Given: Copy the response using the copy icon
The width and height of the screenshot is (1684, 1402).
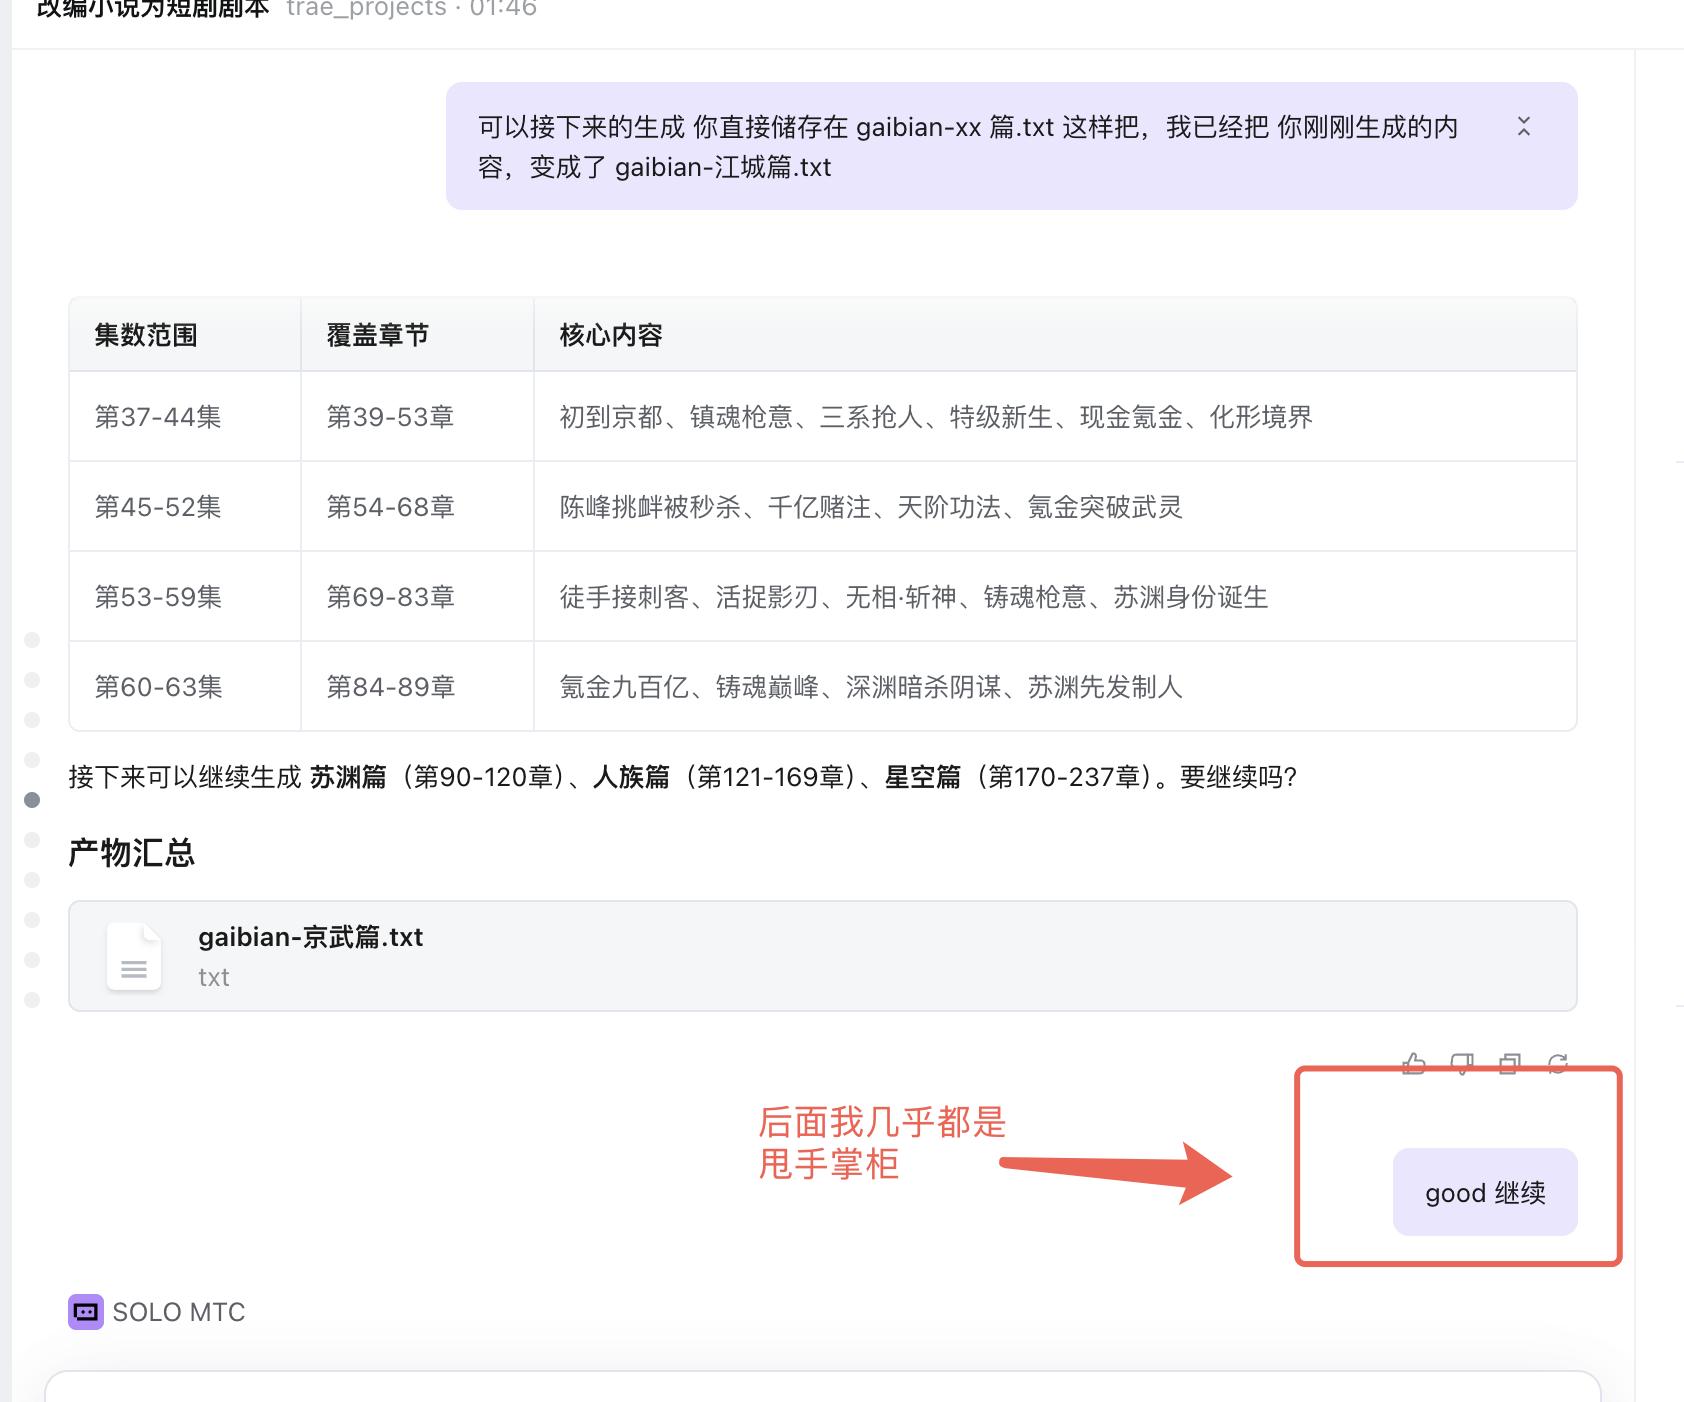Looking at the screenshot, I should (x=1510, y=1063).
